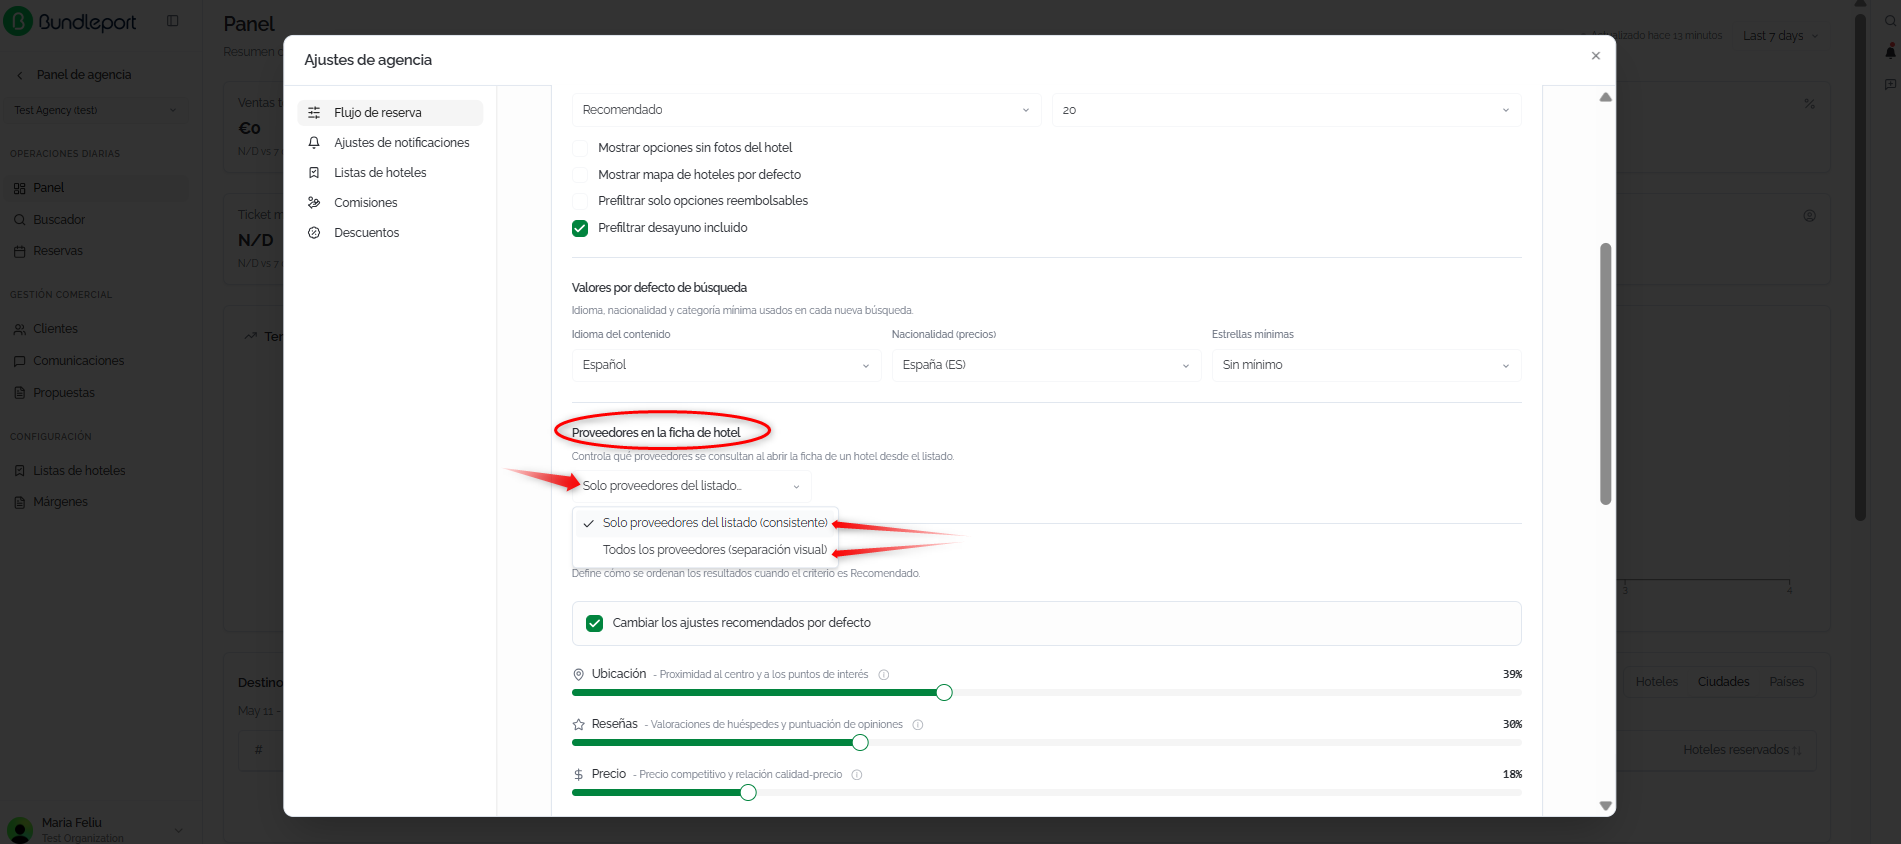Click the Listas de hoteles bookmark icon in dialog
This screenshot has width=1901, height=844.
pos(314,173)
